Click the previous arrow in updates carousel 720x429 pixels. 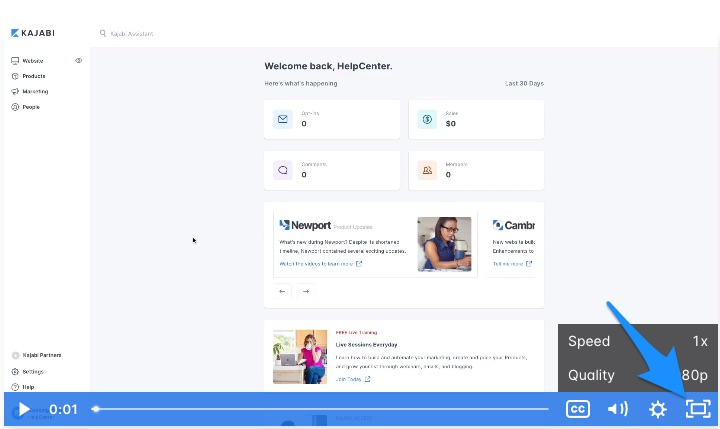pos(282,291)
